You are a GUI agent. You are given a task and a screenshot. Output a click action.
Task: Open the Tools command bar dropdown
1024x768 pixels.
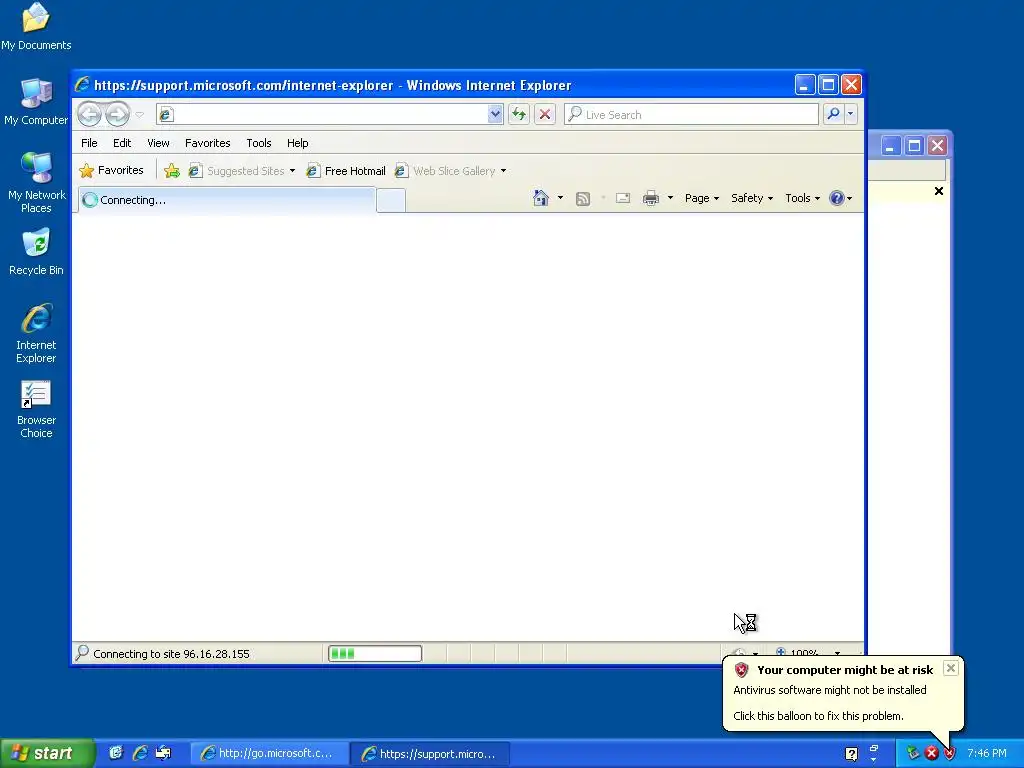click(802, 198)
